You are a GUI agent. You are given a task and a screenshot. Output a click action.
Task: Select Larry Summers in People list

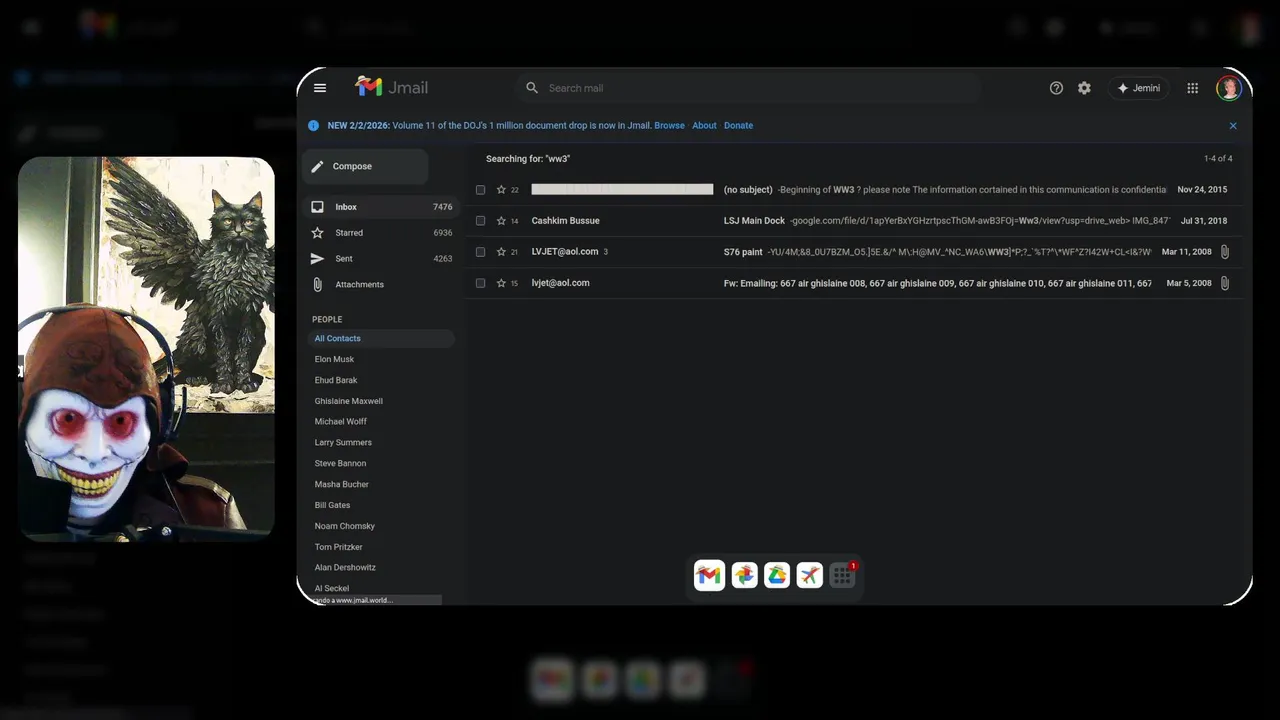(343, 443)
